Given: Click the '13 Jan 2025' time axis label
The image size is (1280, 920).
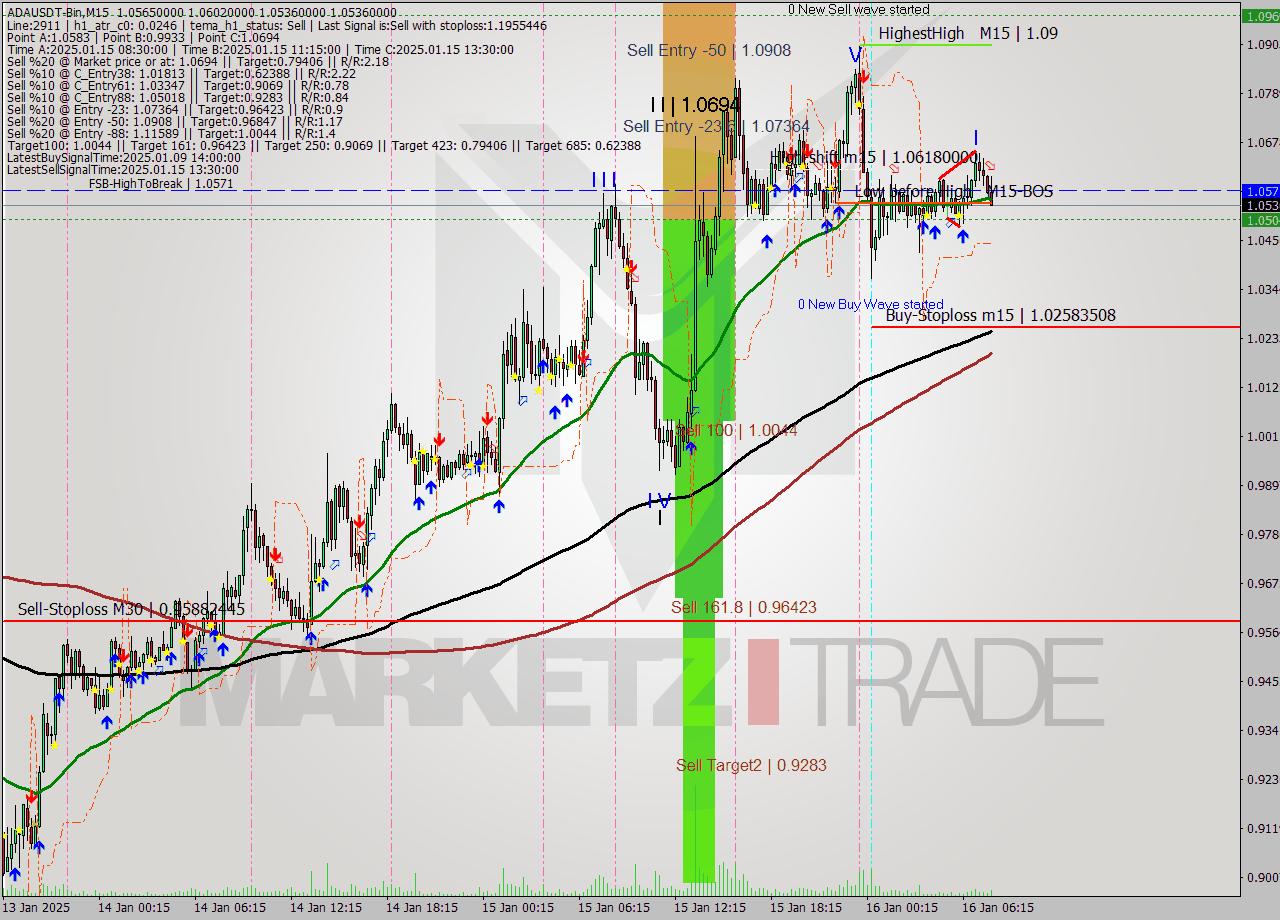Looking at the screenshot, I should tap(38, 908).
